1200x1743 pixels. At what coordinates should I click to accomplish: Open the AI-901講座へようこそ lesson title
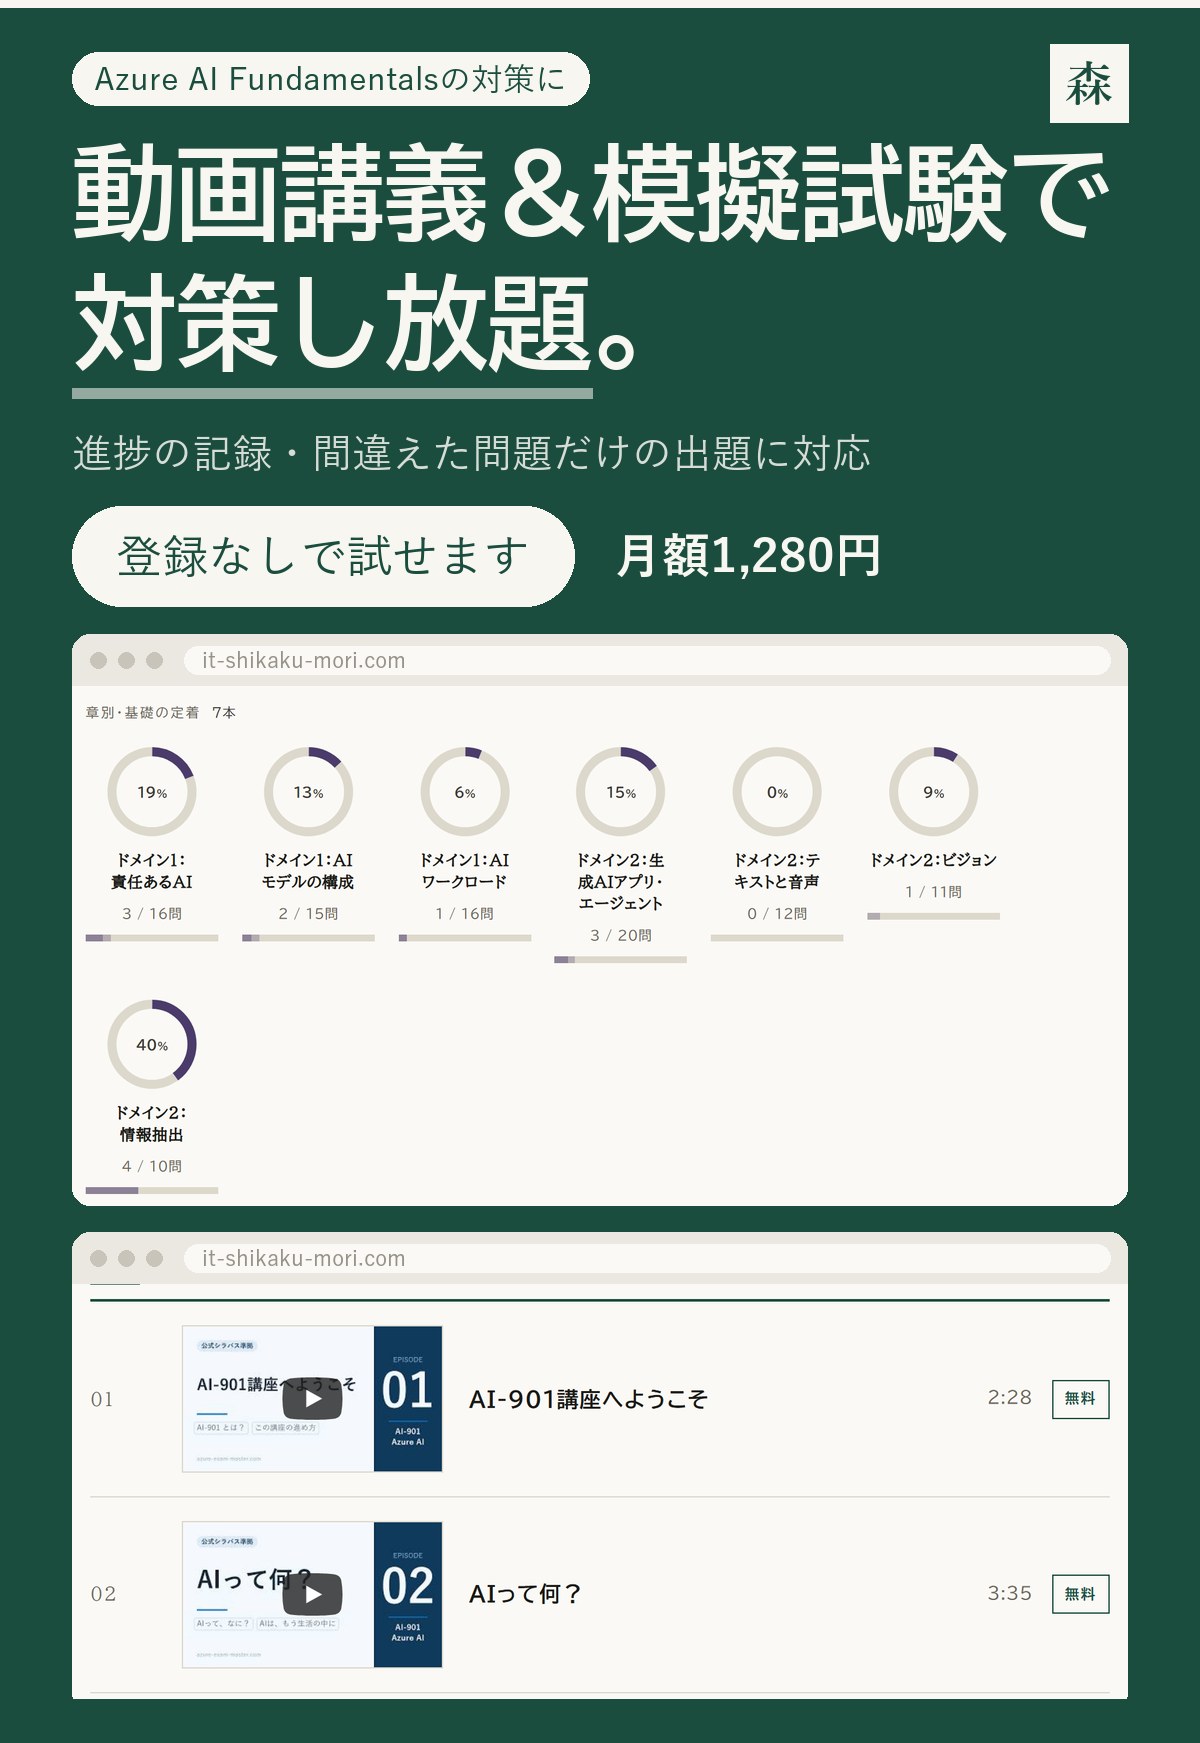(588, 1399)
